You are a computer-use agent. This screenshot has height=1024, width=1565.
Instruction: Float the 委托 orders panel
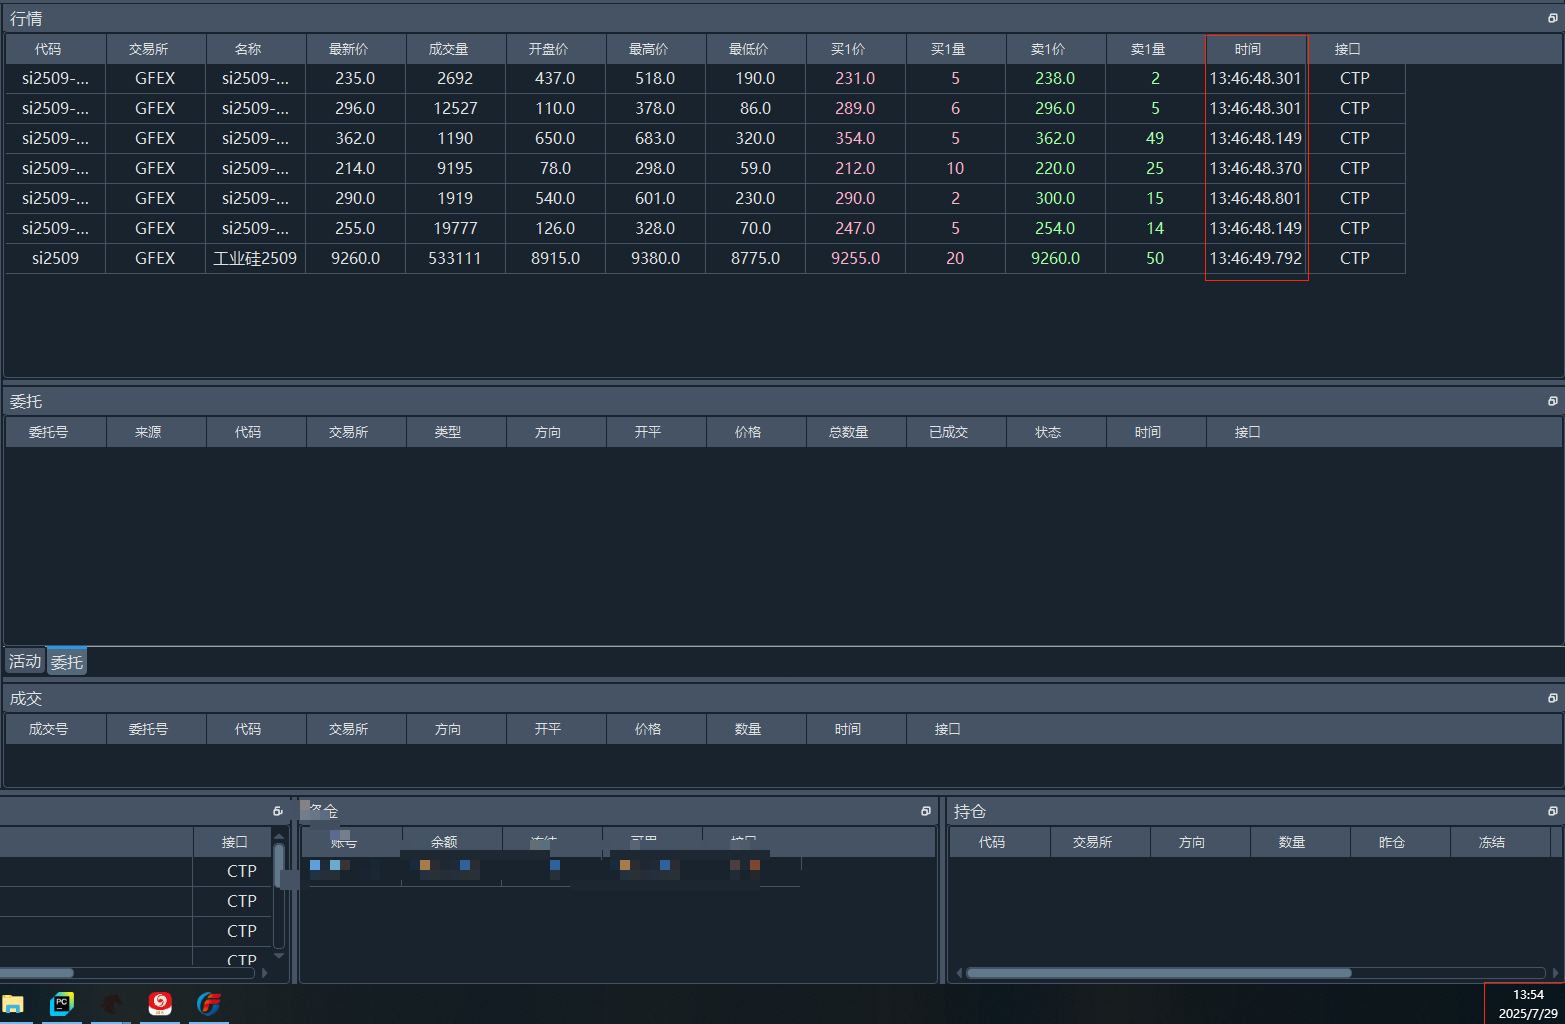(1553, 401)
